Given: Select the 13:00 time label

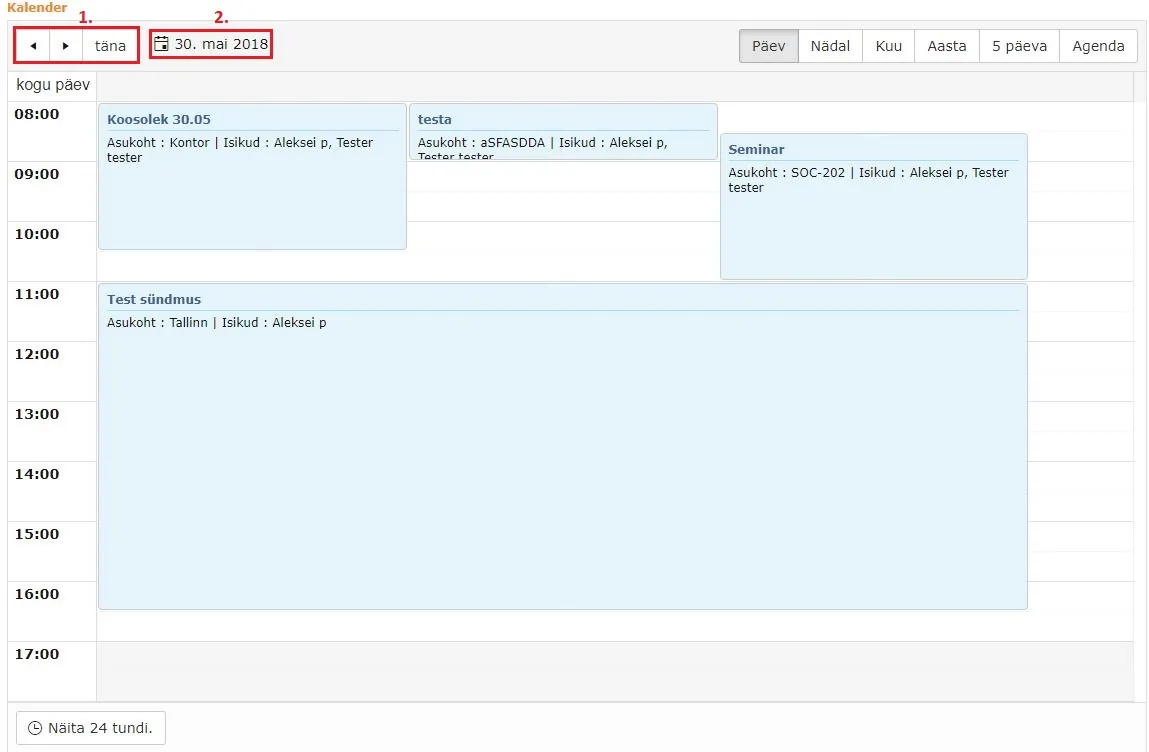Looking at the screenshot, I should pos(37,415).
